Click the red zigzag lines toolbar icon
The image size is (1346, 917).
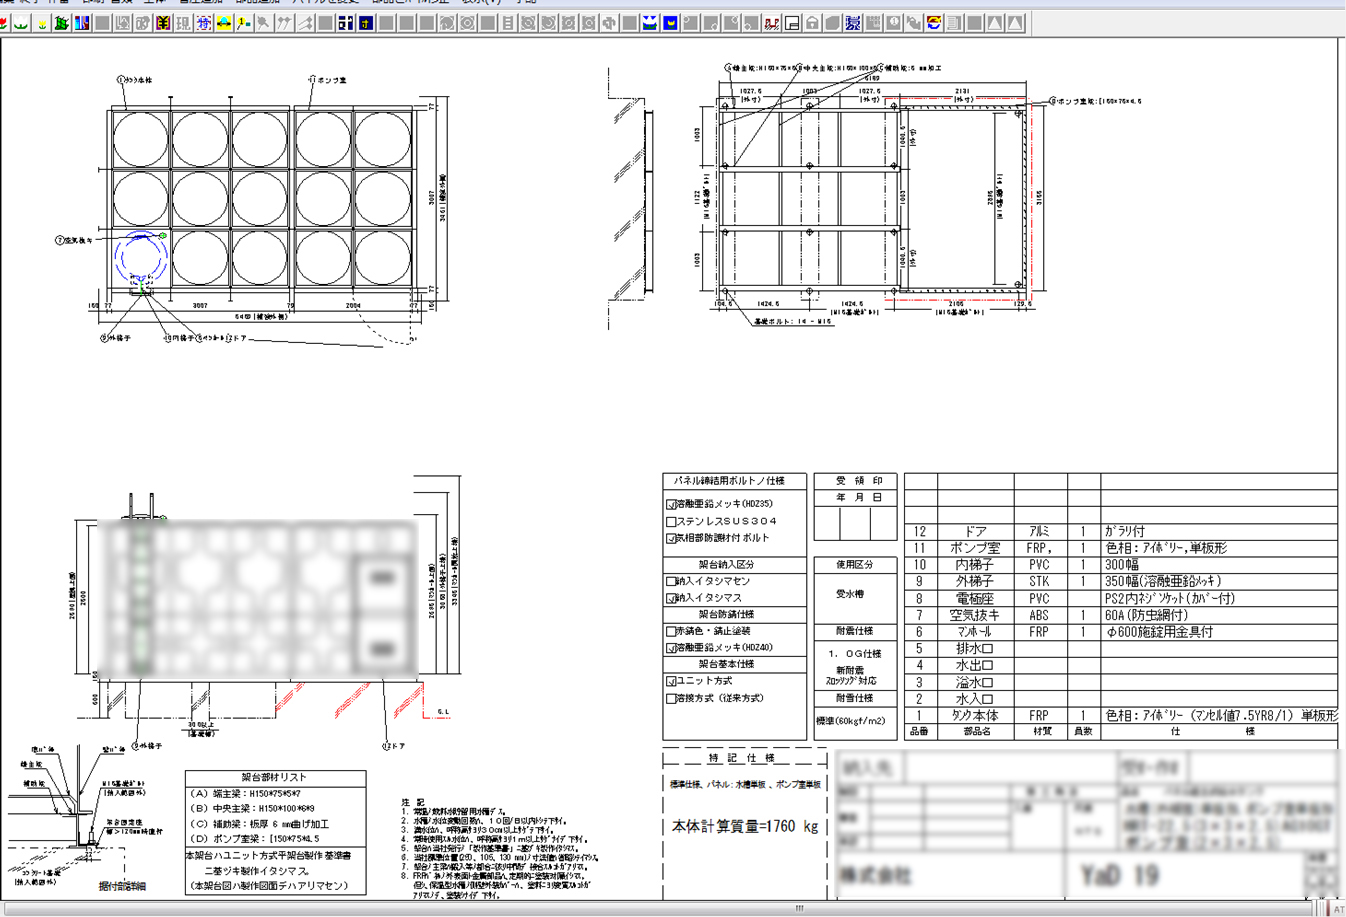(771, 23)
